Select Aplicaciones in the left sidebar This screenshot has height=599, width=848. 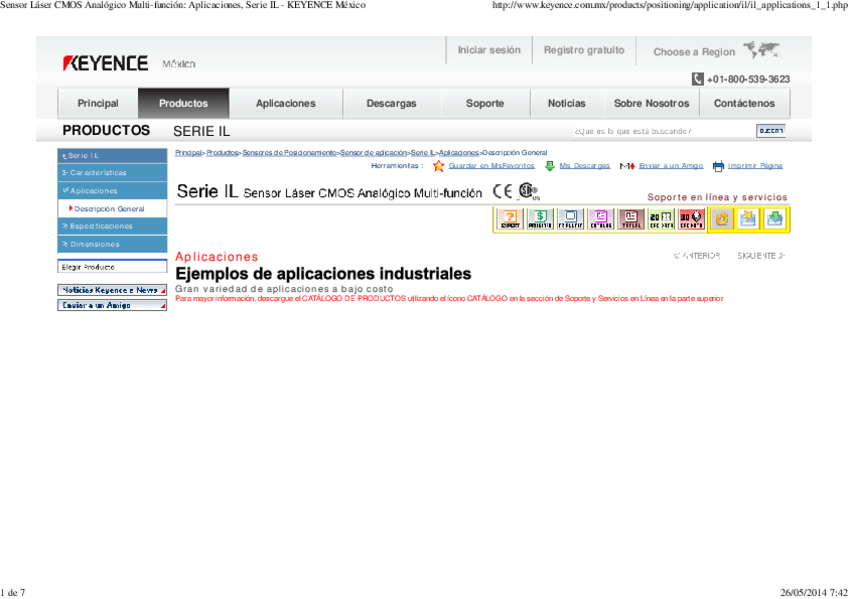(112, 191)
